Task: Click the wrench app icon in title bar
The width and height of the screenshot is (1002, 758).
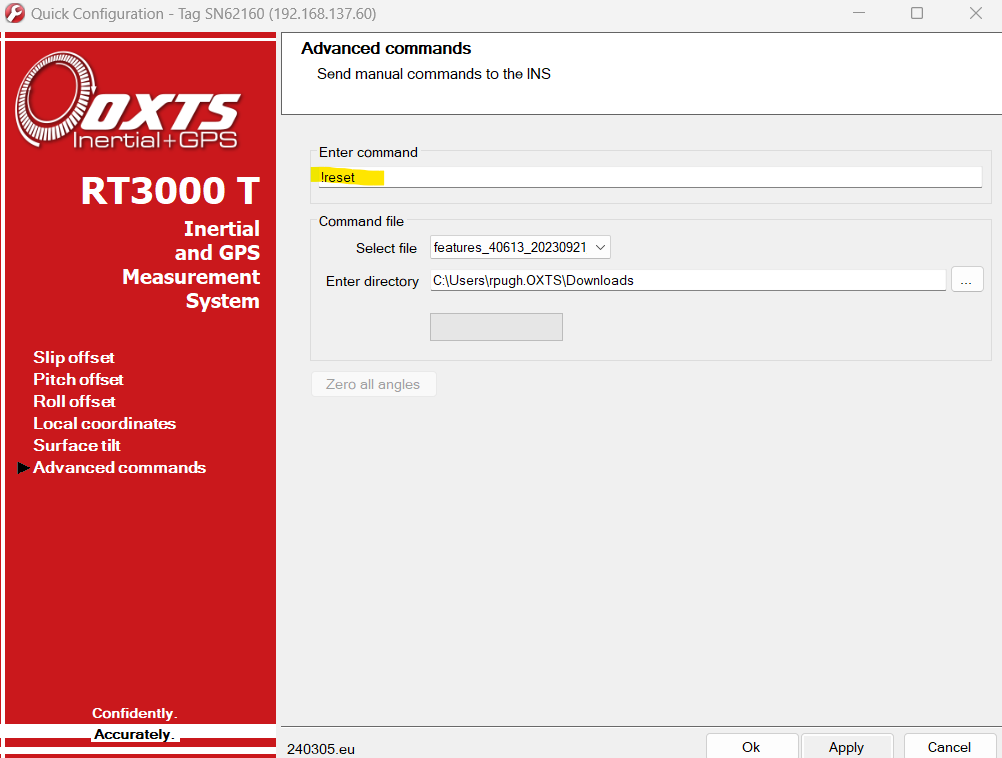Action: point(15,13)
